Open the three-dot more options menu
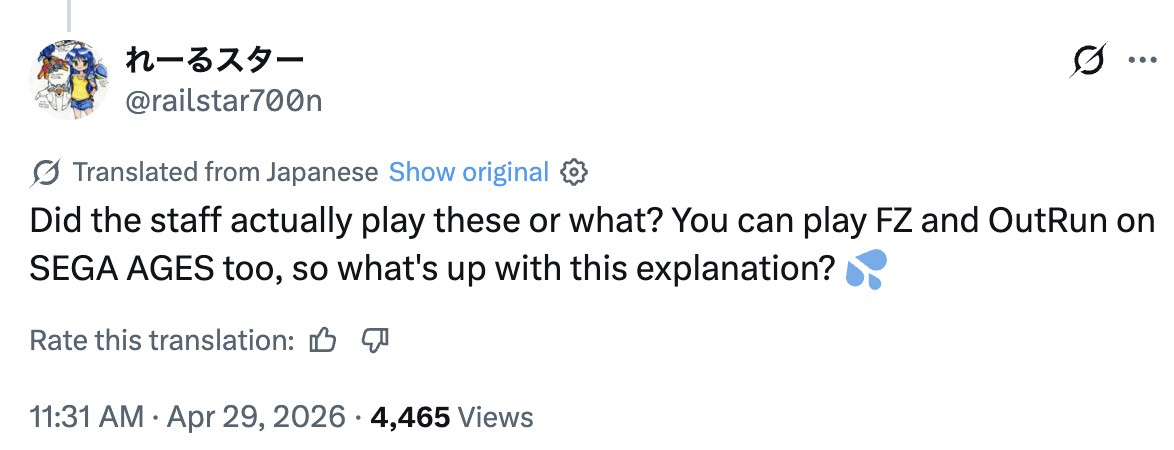Viewport: 1174px width, 450px height. [x=1141, y=60]
